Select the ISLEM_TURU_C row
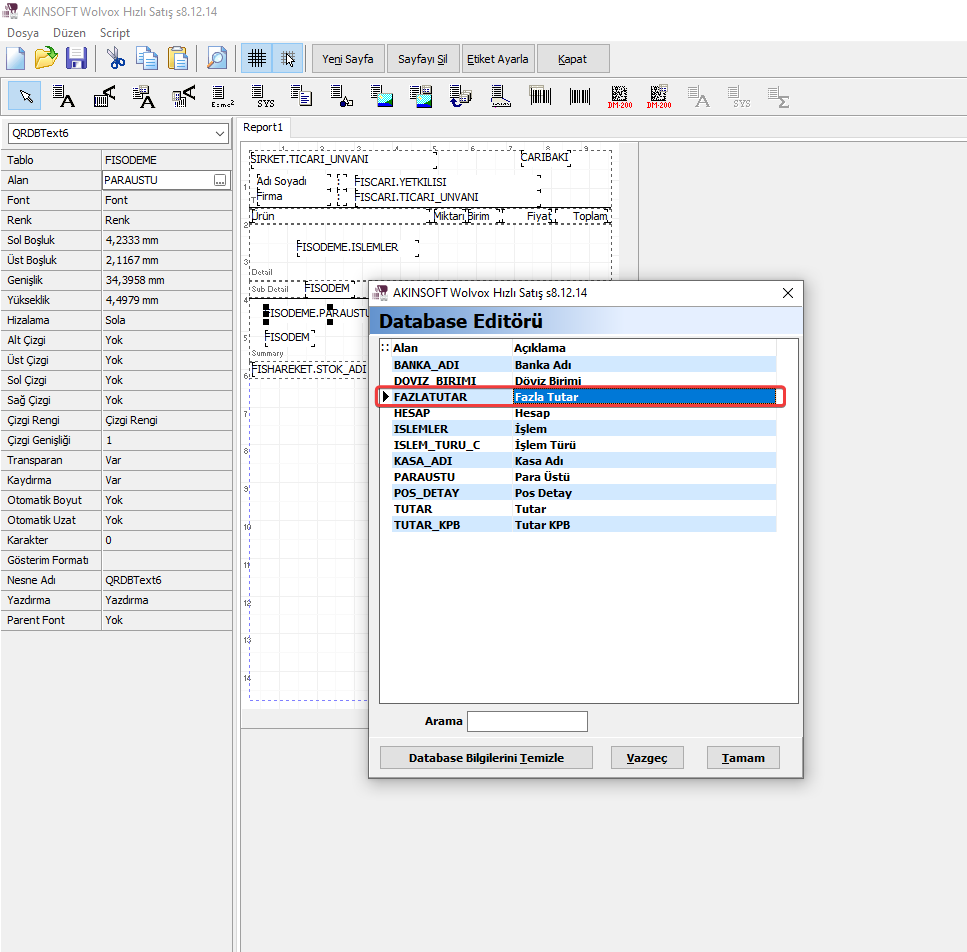Image resolution: width=967 pixels, height=952 pixels. click(x=583, y=445)
